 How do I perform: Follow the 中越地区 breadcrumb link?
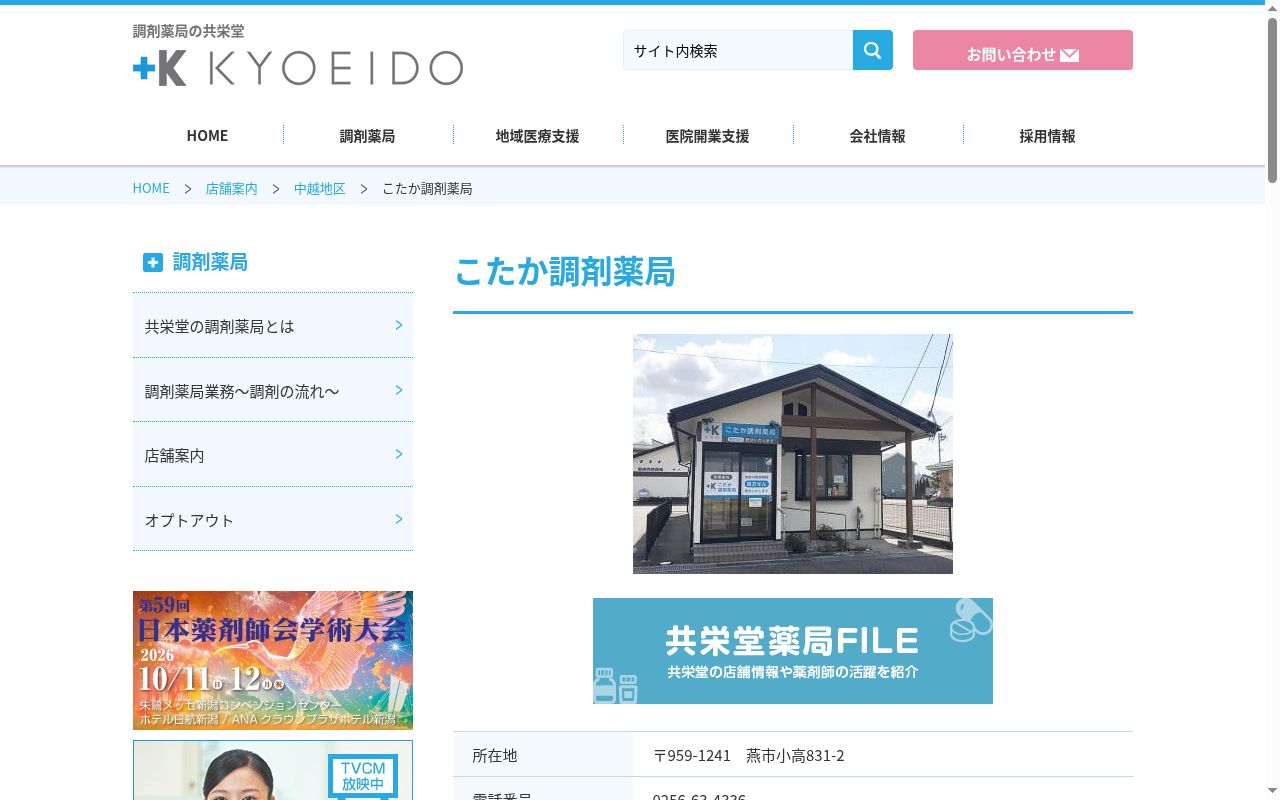click(x=319, y=188)
